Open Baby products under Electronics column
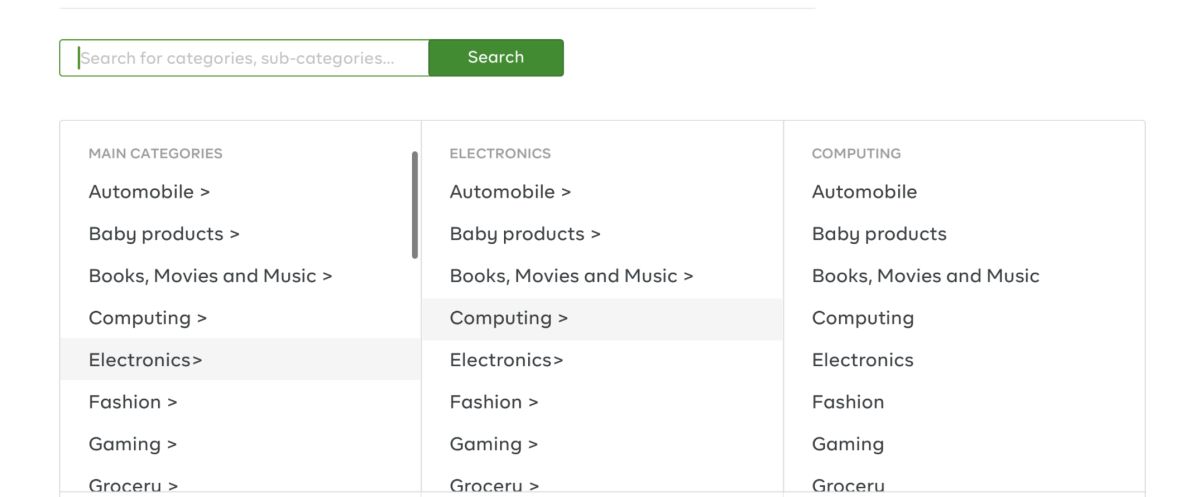This screenshot has height=497, width=1200. (x=525, y=234)
